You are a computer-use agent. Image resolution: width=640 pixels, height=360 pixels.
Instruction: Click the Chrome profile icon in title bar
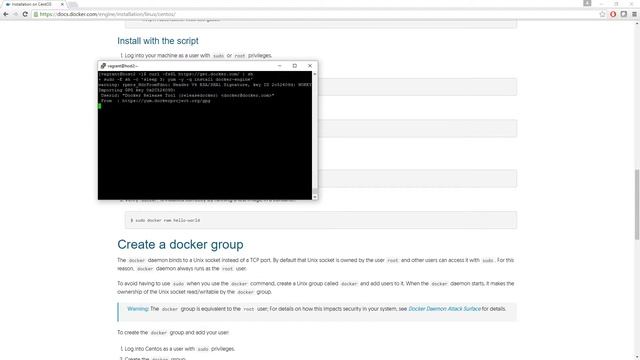587,3
